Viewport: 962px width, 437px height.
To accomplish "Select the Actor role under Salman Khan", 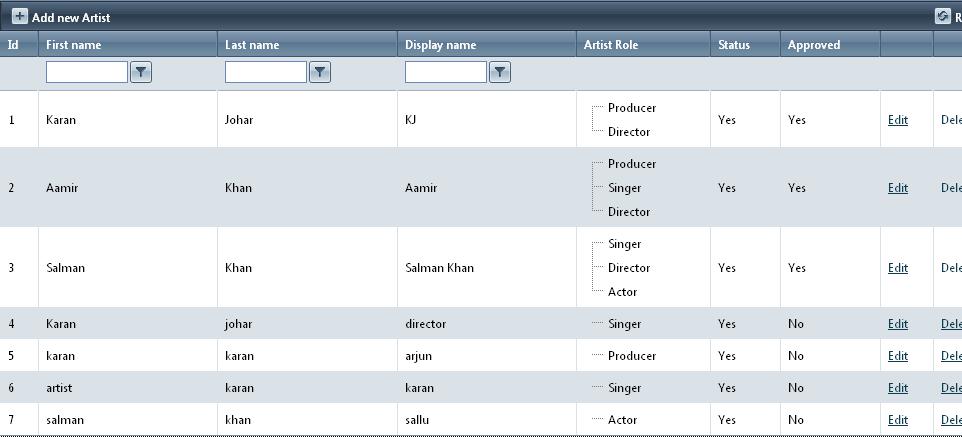I will (x=622, y=292).
